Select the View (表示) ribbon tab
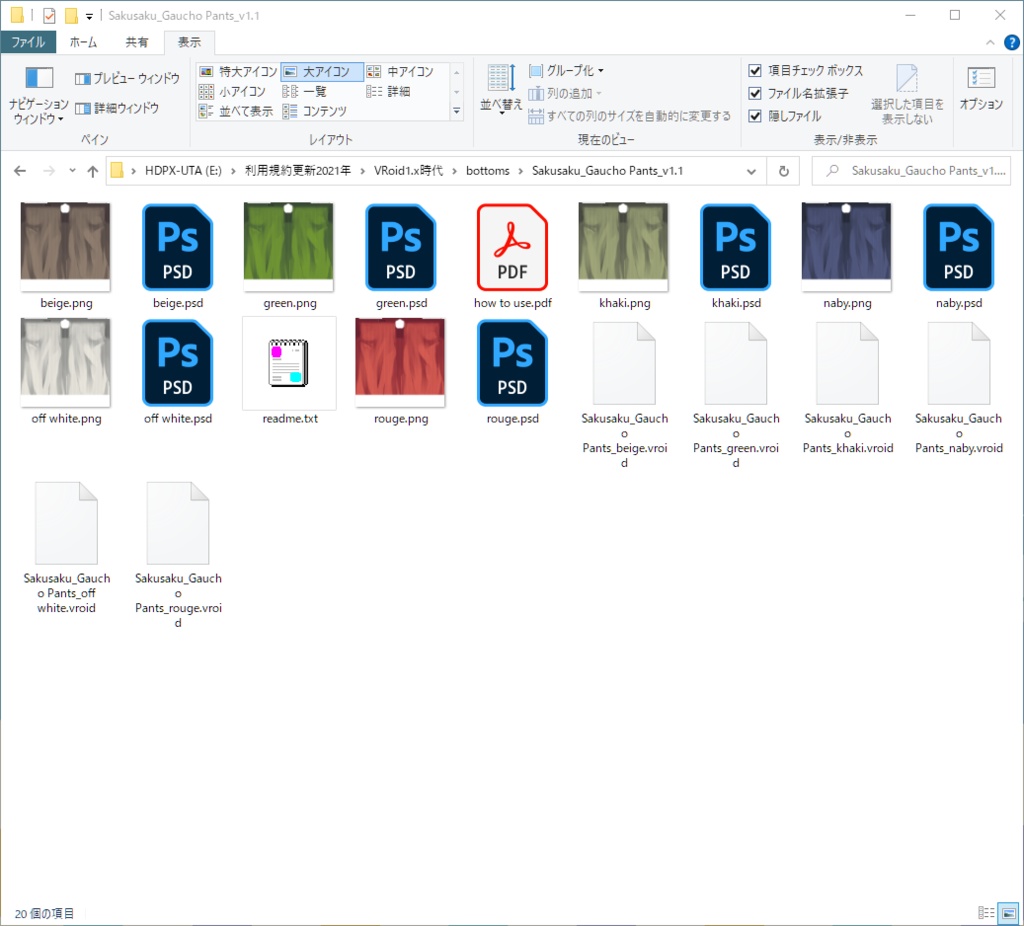This screenshot has width=1024, height=926. click(x=189, y=42)
